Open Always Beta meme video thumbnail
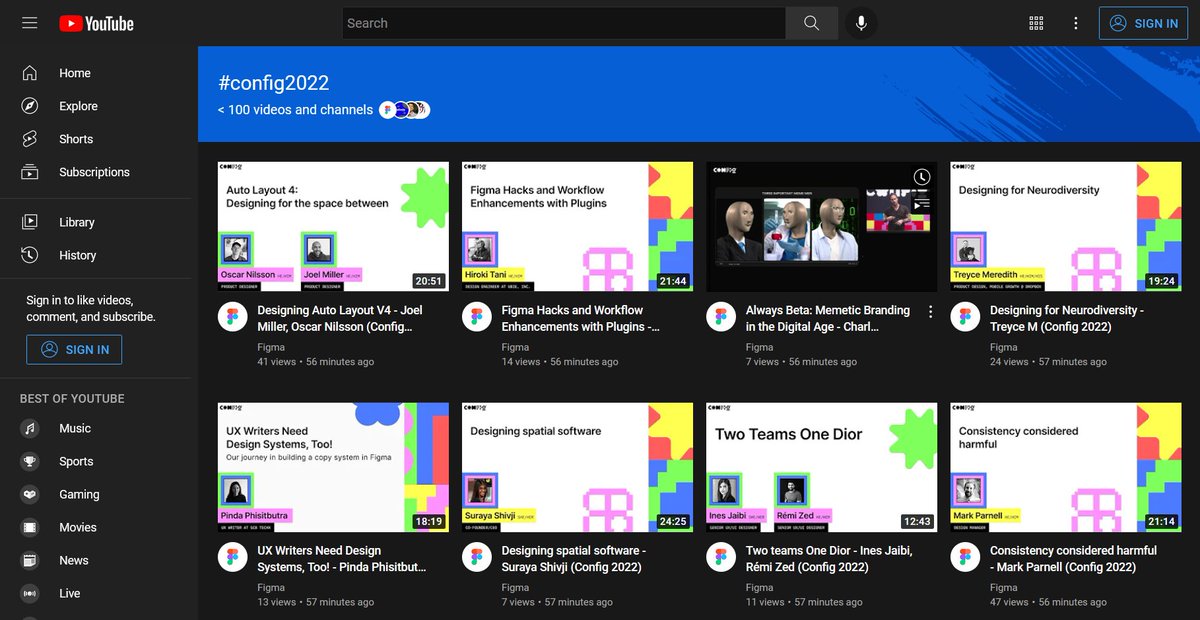This screenshot has height=620, width=1200. pos(822,227)
